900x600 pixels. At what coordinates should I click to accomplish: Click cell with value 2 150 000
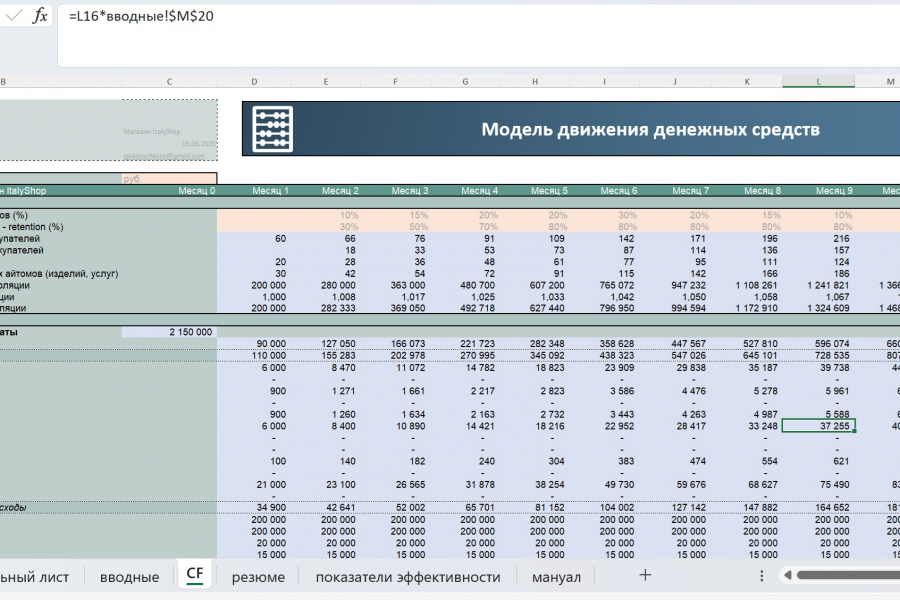pos(169,332)
